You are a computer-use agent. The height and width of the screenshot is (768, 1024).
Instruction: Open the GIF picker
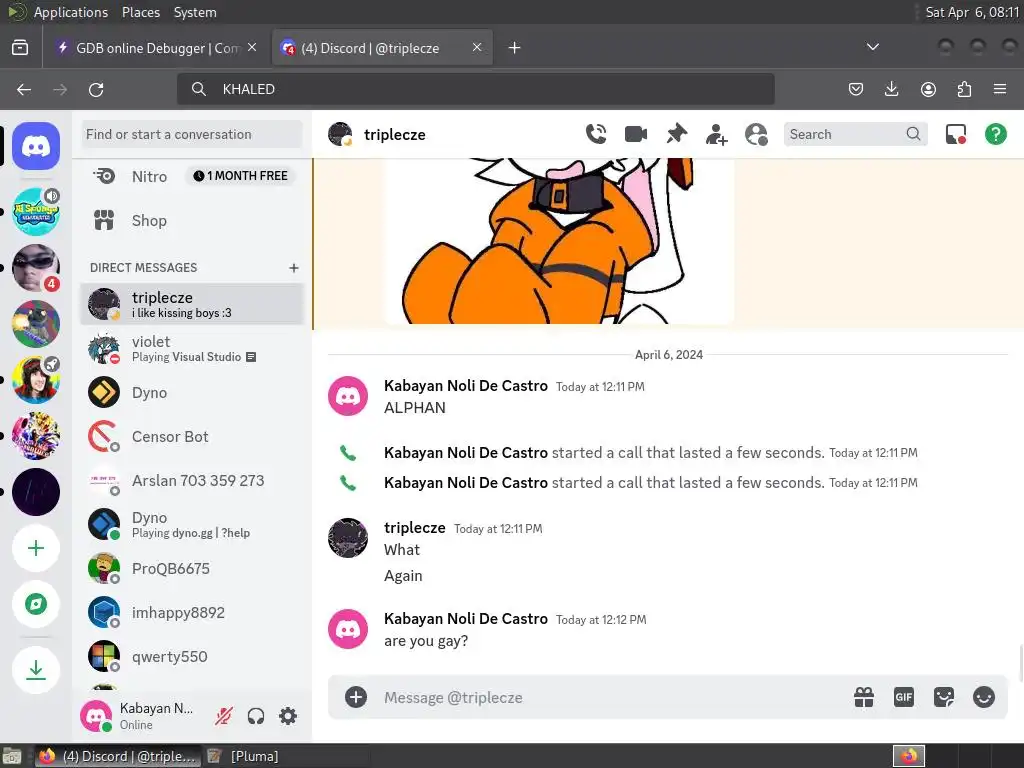tap(904, 697)
